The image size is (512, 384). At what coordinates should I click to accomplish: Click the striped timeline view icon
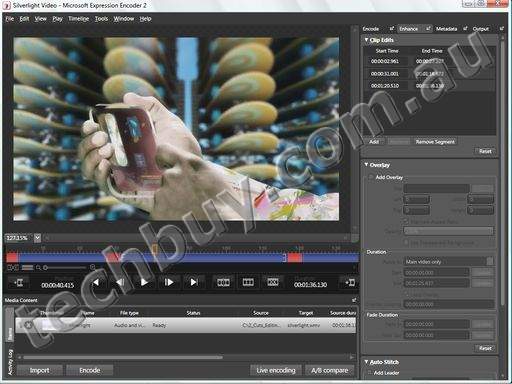point(27,267)
